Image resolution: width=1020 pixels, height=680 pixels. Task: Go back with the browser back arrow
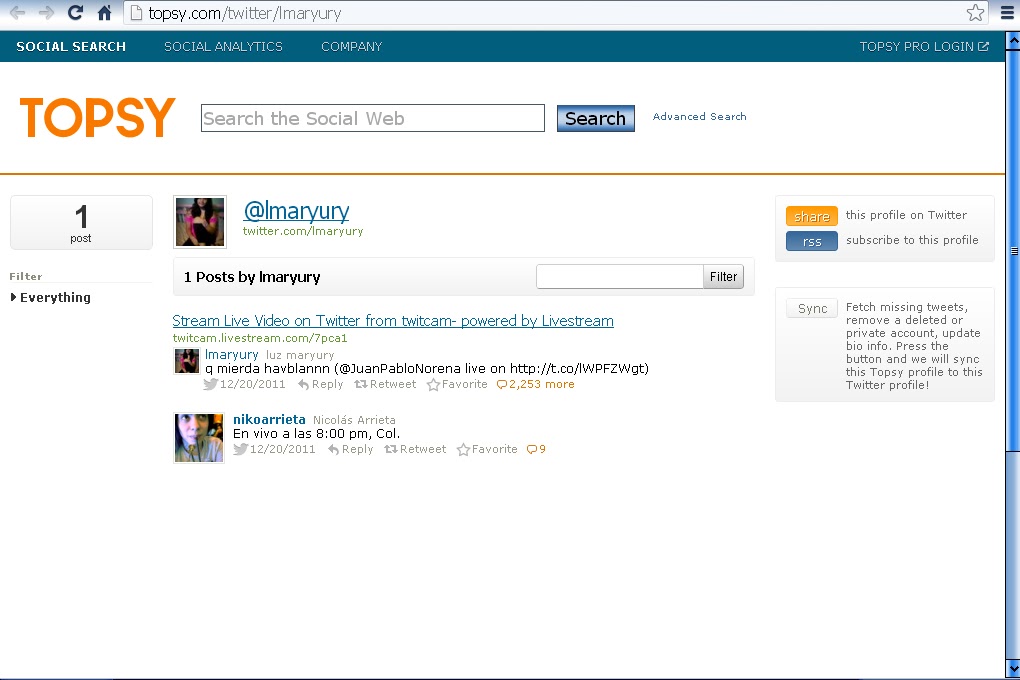click(18, 13)
